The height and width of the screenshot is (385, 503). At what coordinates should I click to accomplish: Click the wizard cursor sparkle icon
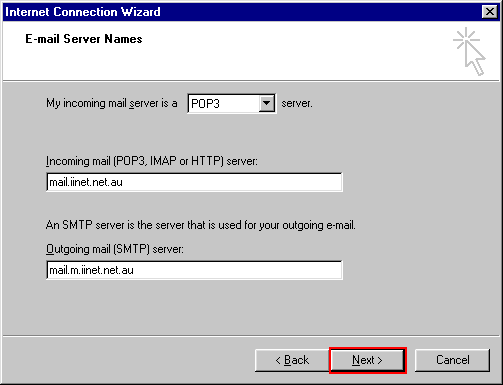[x=470, y=52]
